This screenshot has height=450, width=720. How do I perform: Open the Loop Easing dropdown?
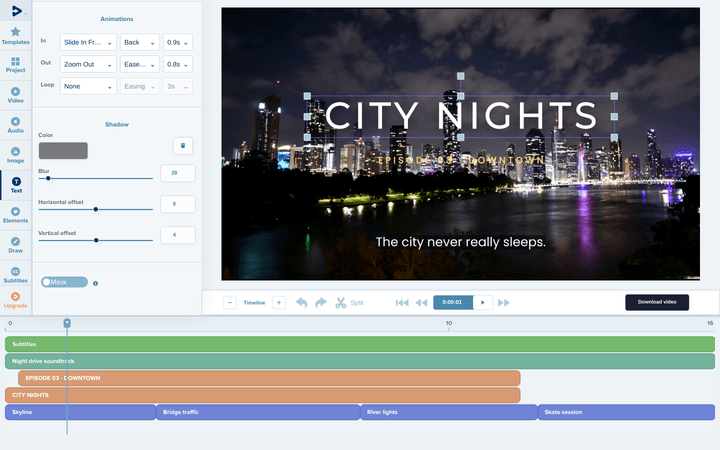[x=140, y=86]
